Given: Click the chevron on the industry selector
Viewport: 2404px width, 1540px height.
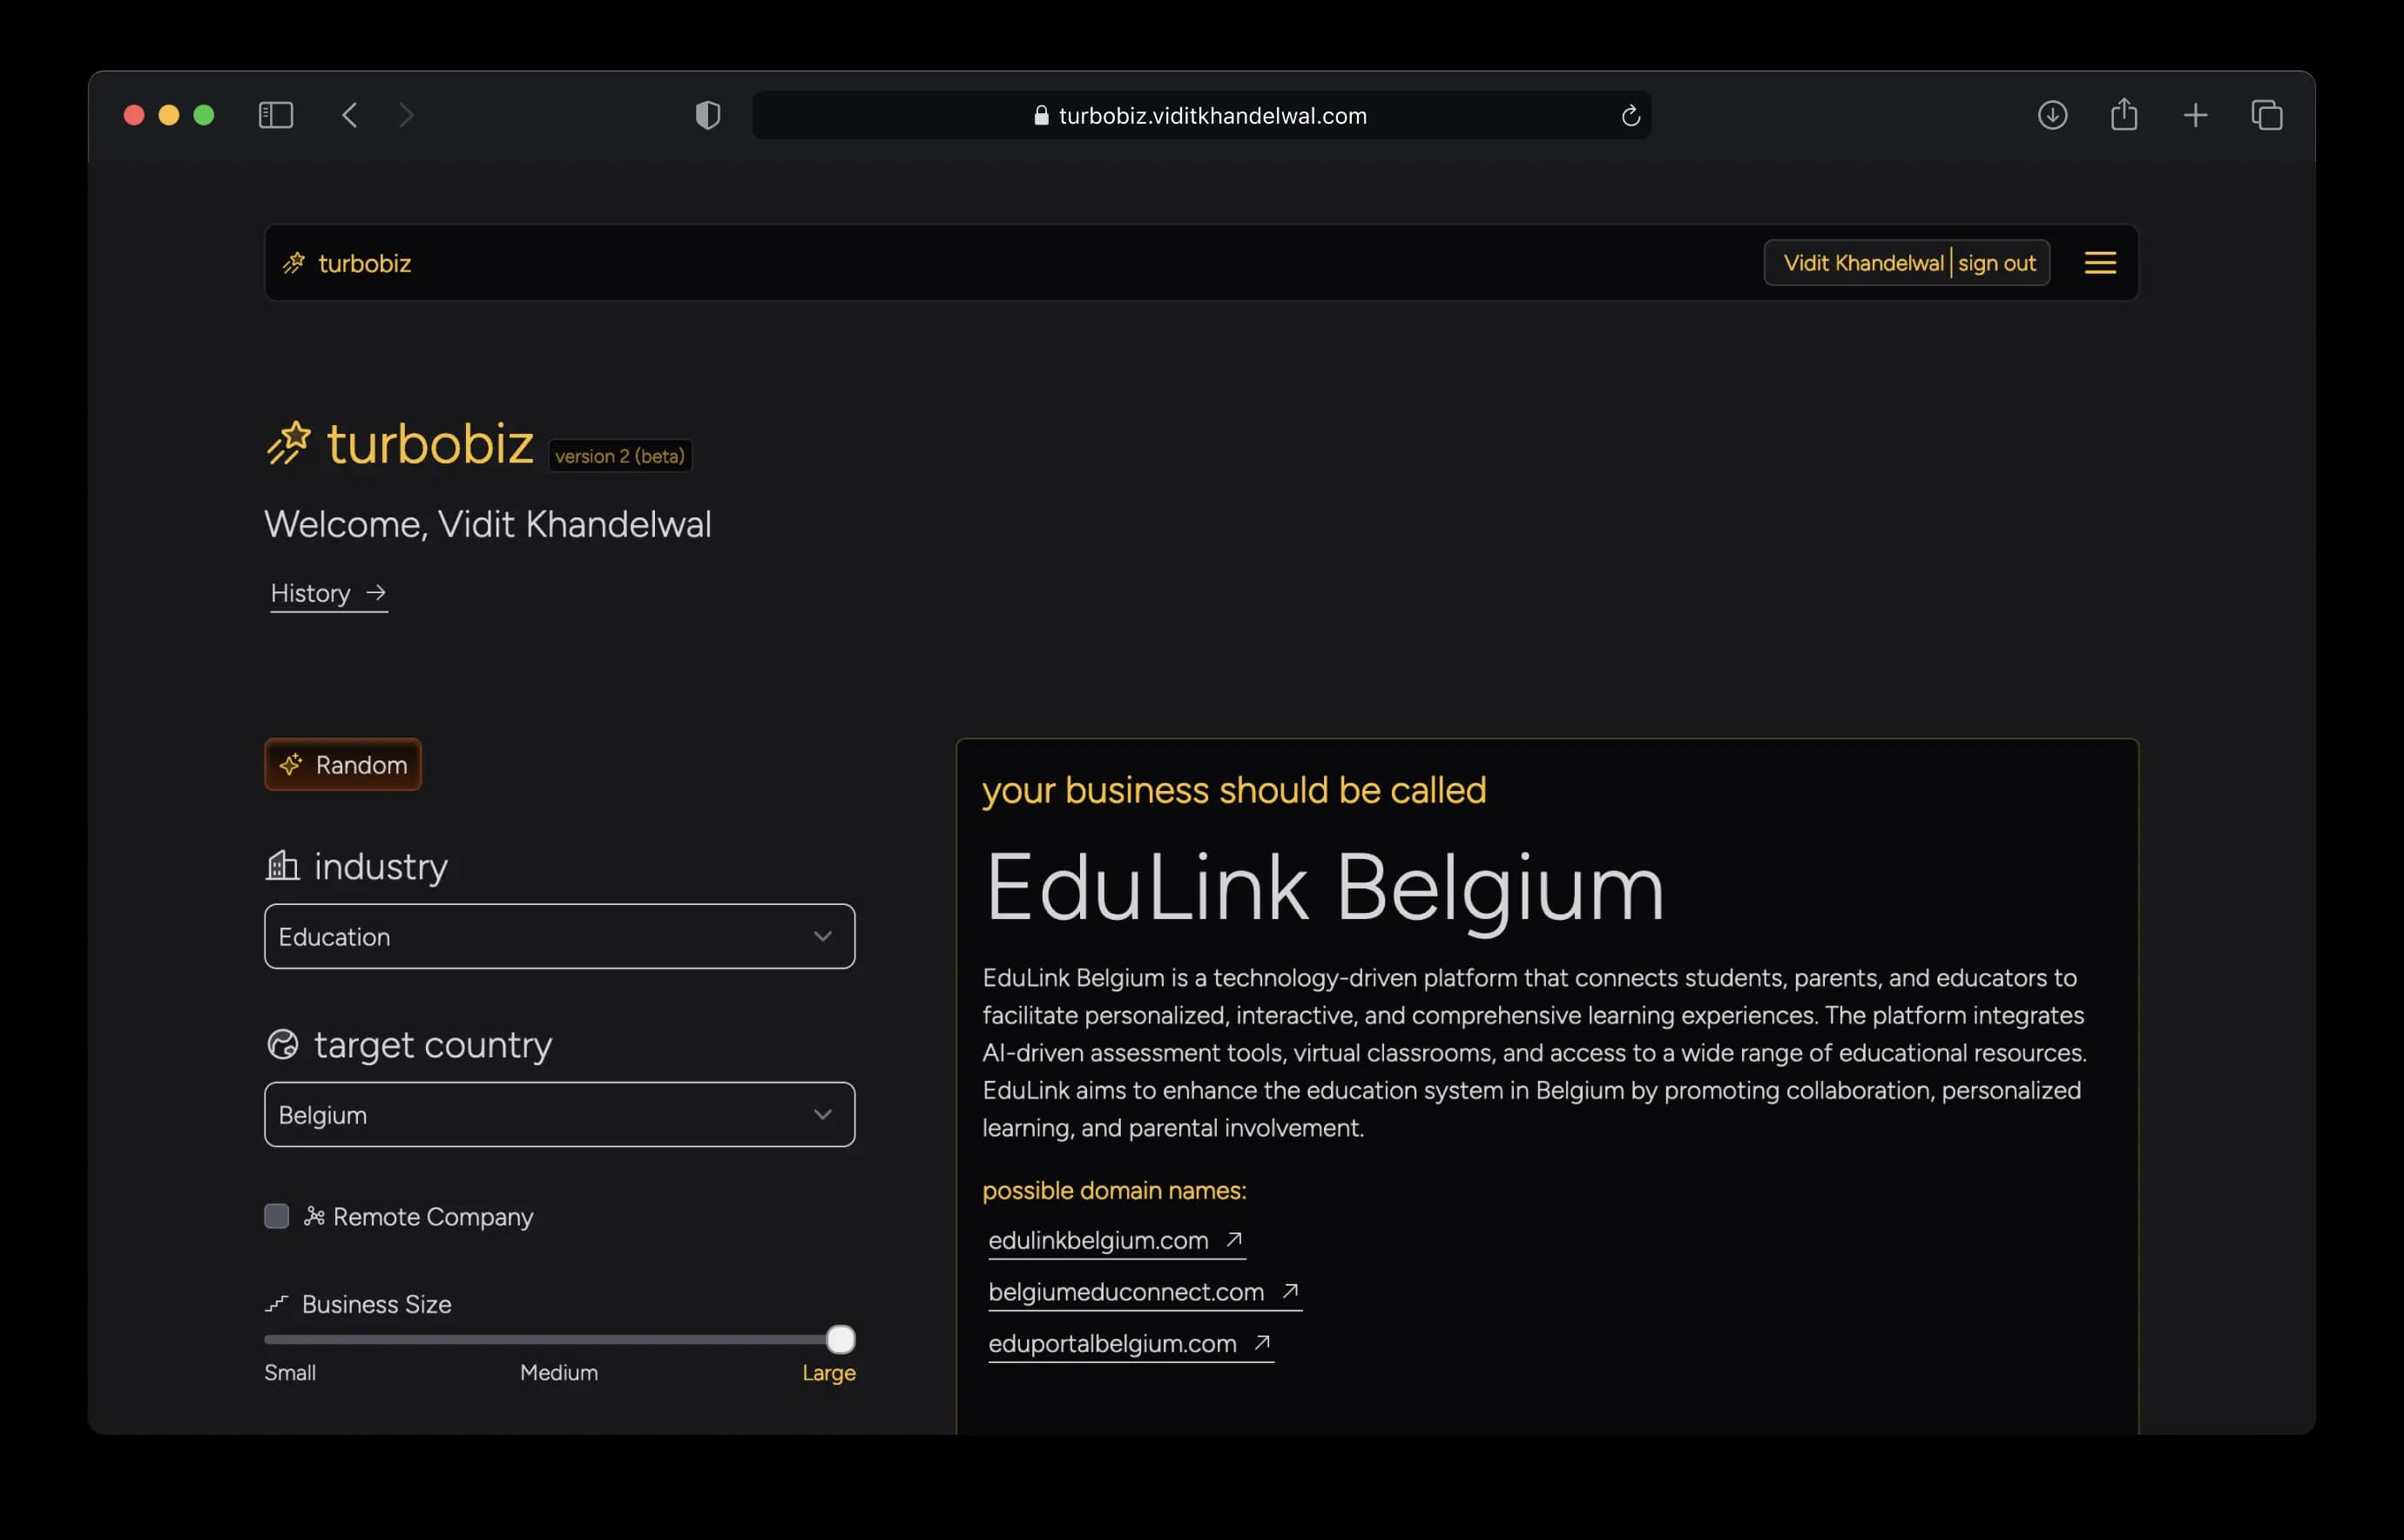Looking at the screenshot, I should pyautogui.click(x=823, y=936).
